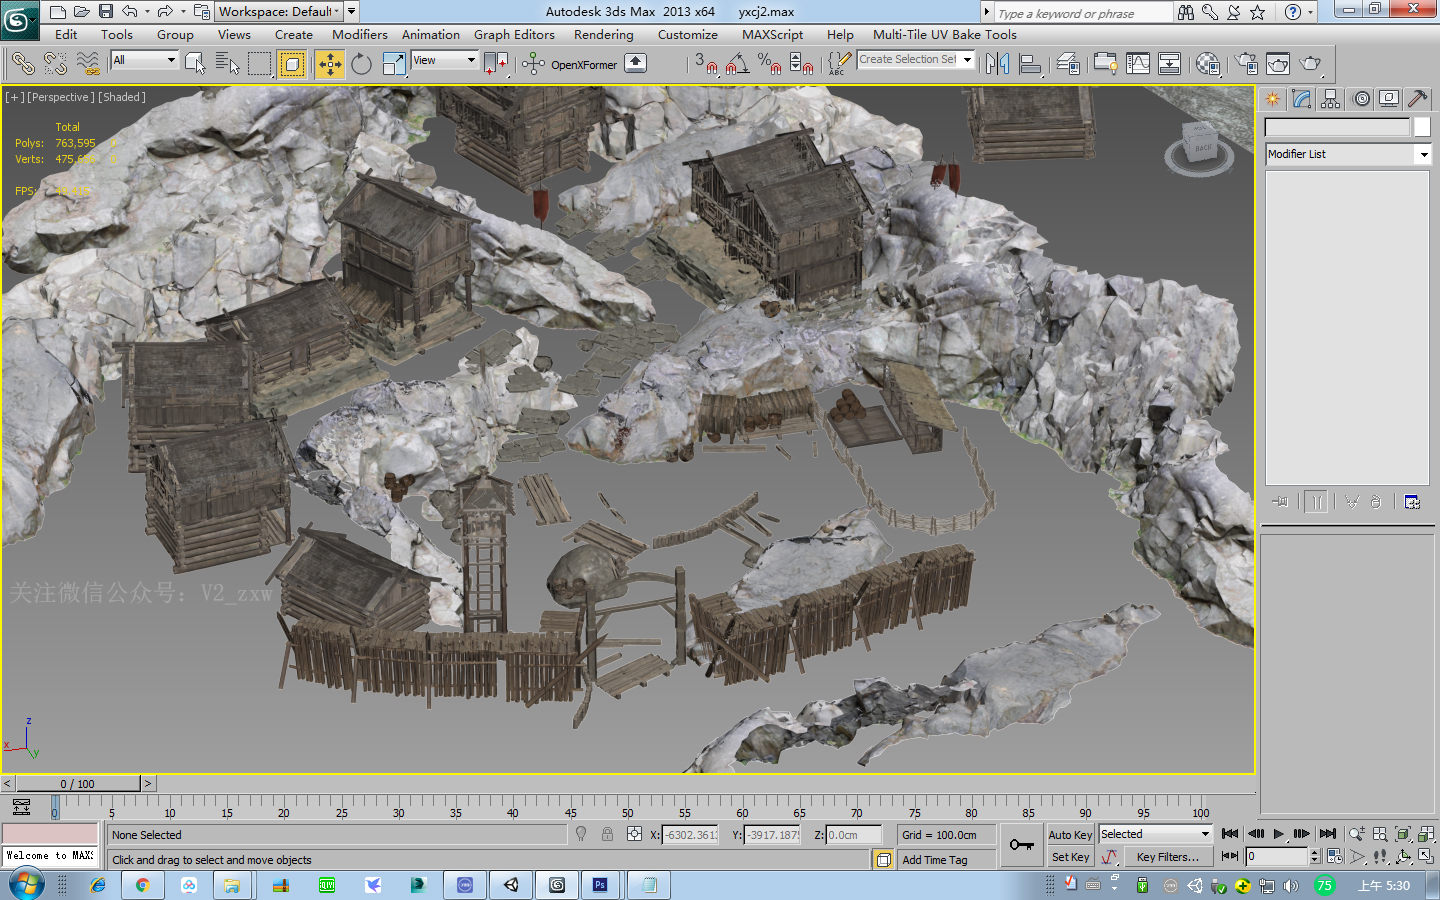Open the Layer Manager
Viewport: 1440px width, 900px height.
[x=1068, y=64]
